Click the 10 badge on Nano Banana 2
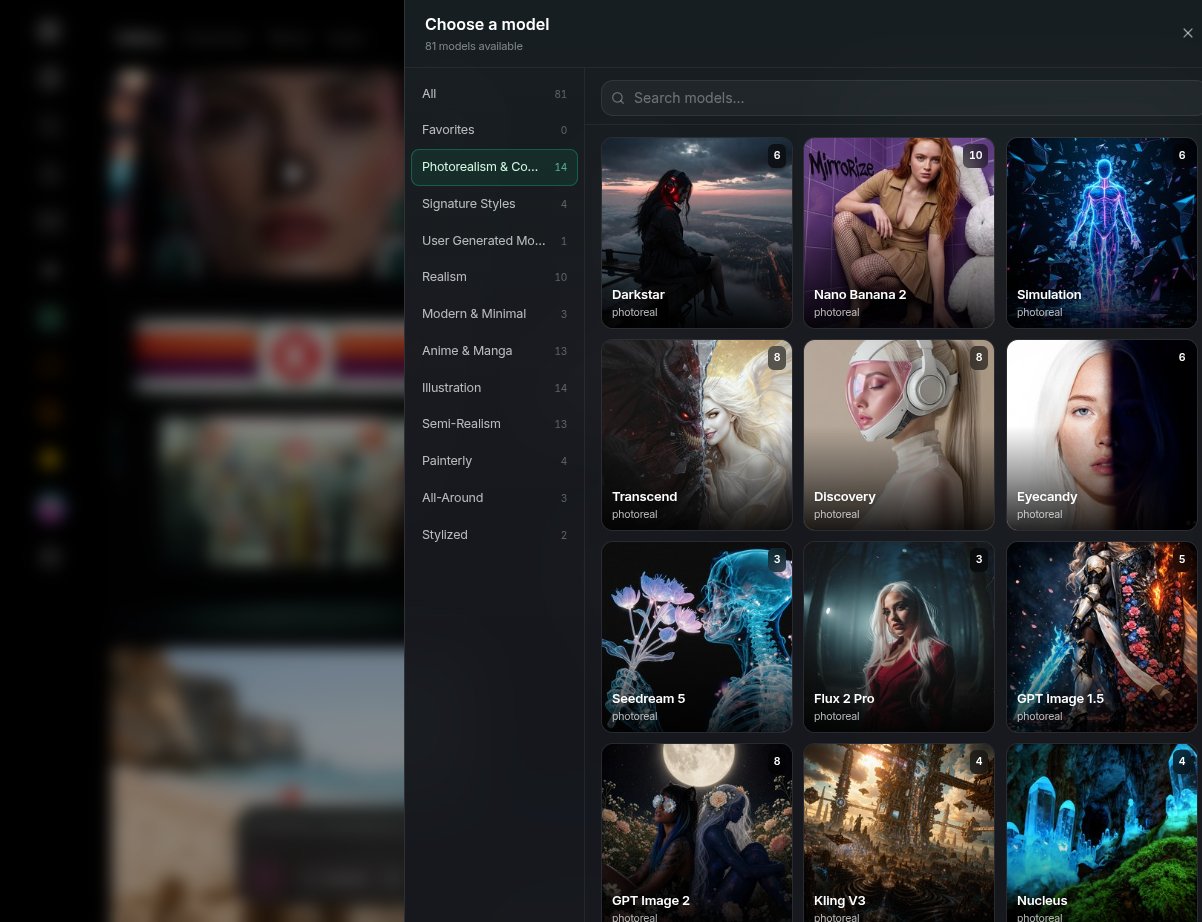Screen dimensions: 1202x922 976,155
